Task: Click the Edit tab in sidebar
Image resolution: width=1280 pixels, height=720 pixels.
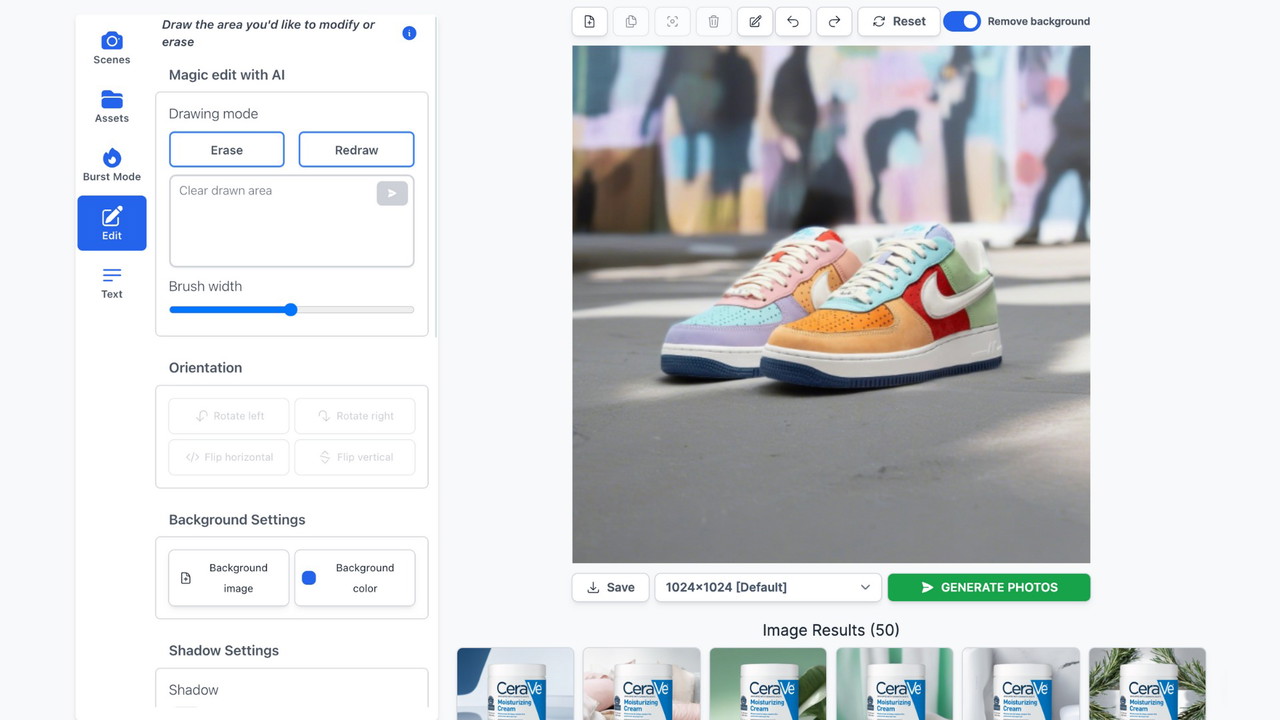Action: coord(112,223)
